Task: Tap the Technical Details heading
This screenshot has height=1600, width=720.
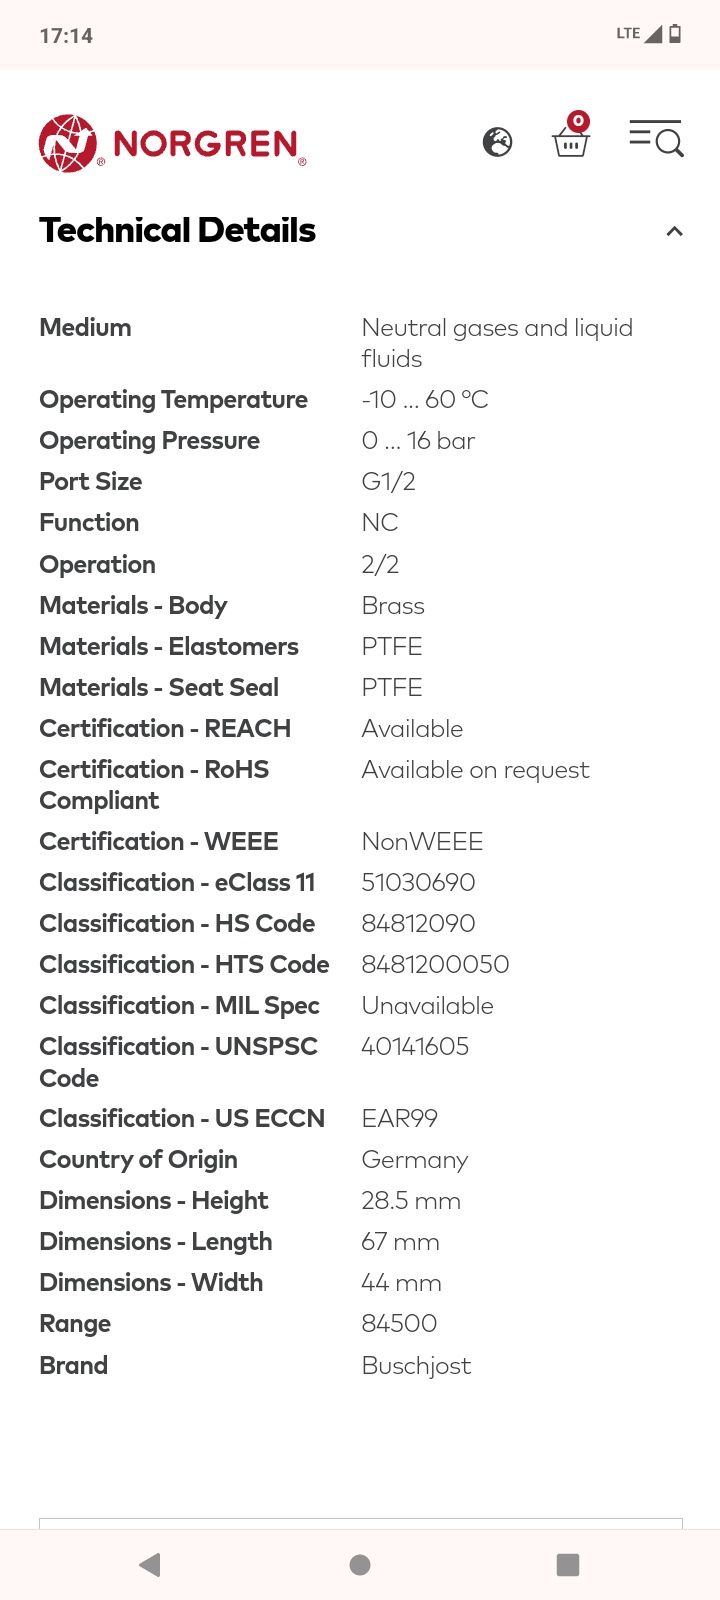Action: tap(177, 230)
